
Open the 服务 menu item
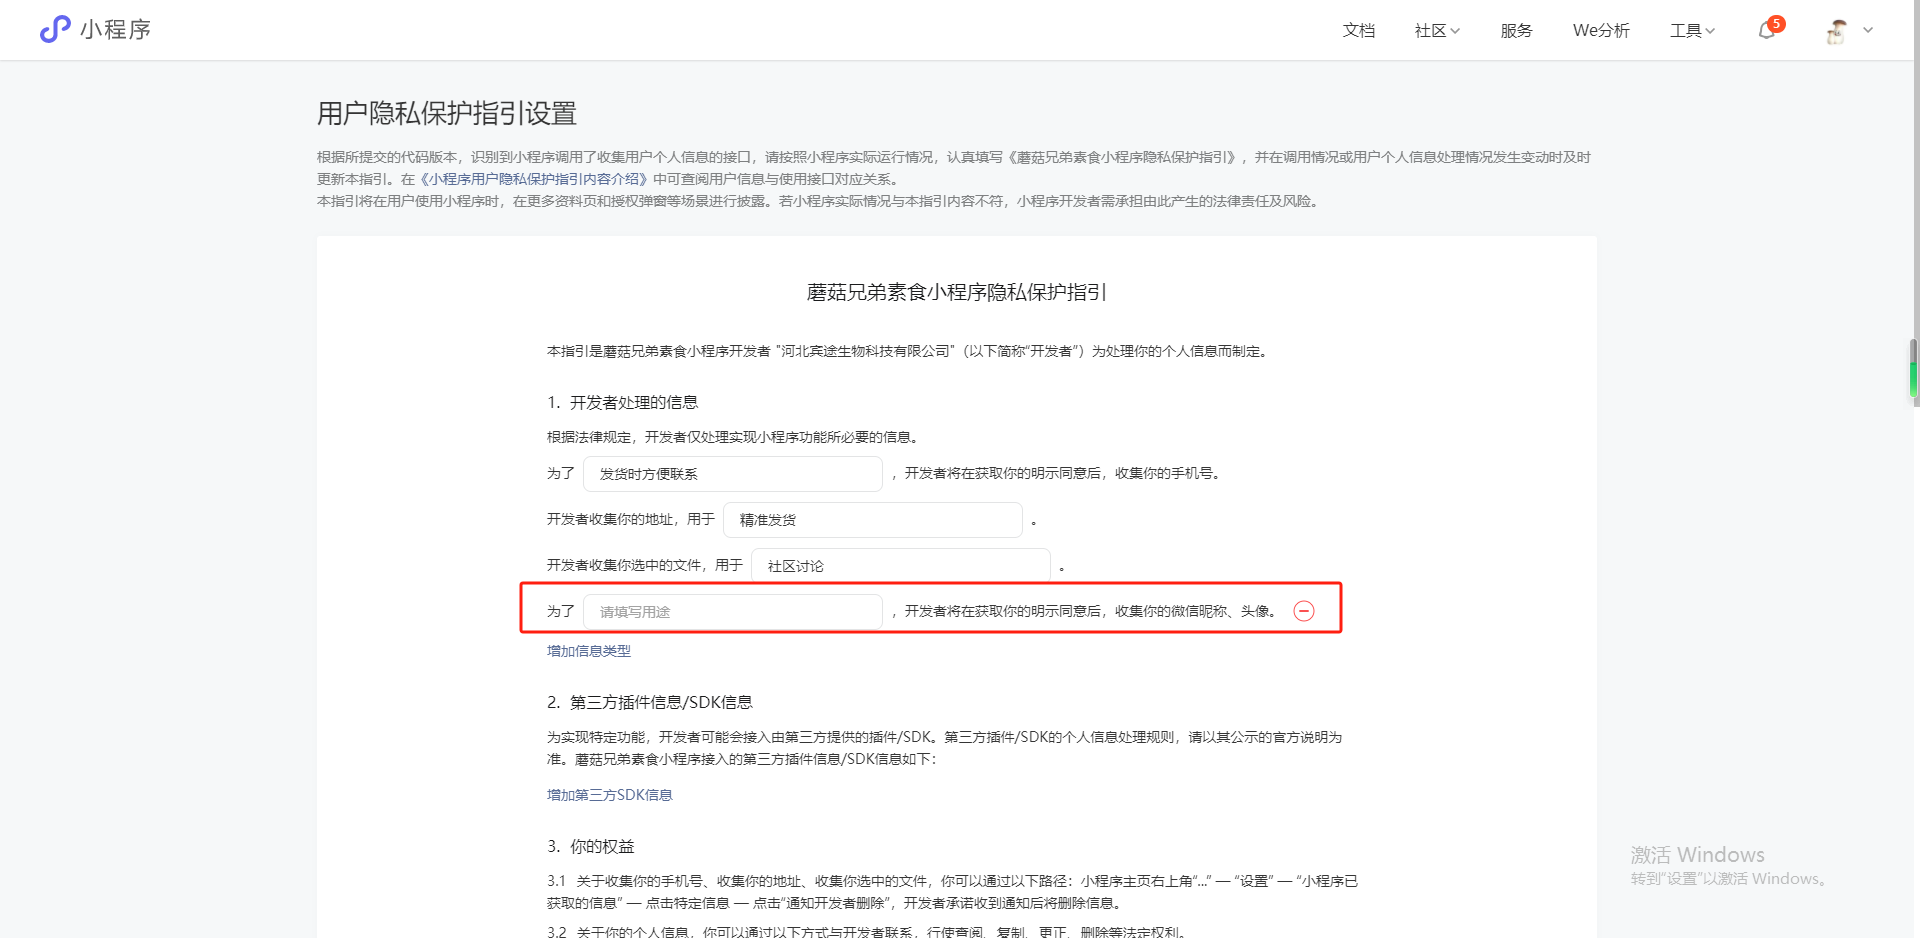(1516, 30)
